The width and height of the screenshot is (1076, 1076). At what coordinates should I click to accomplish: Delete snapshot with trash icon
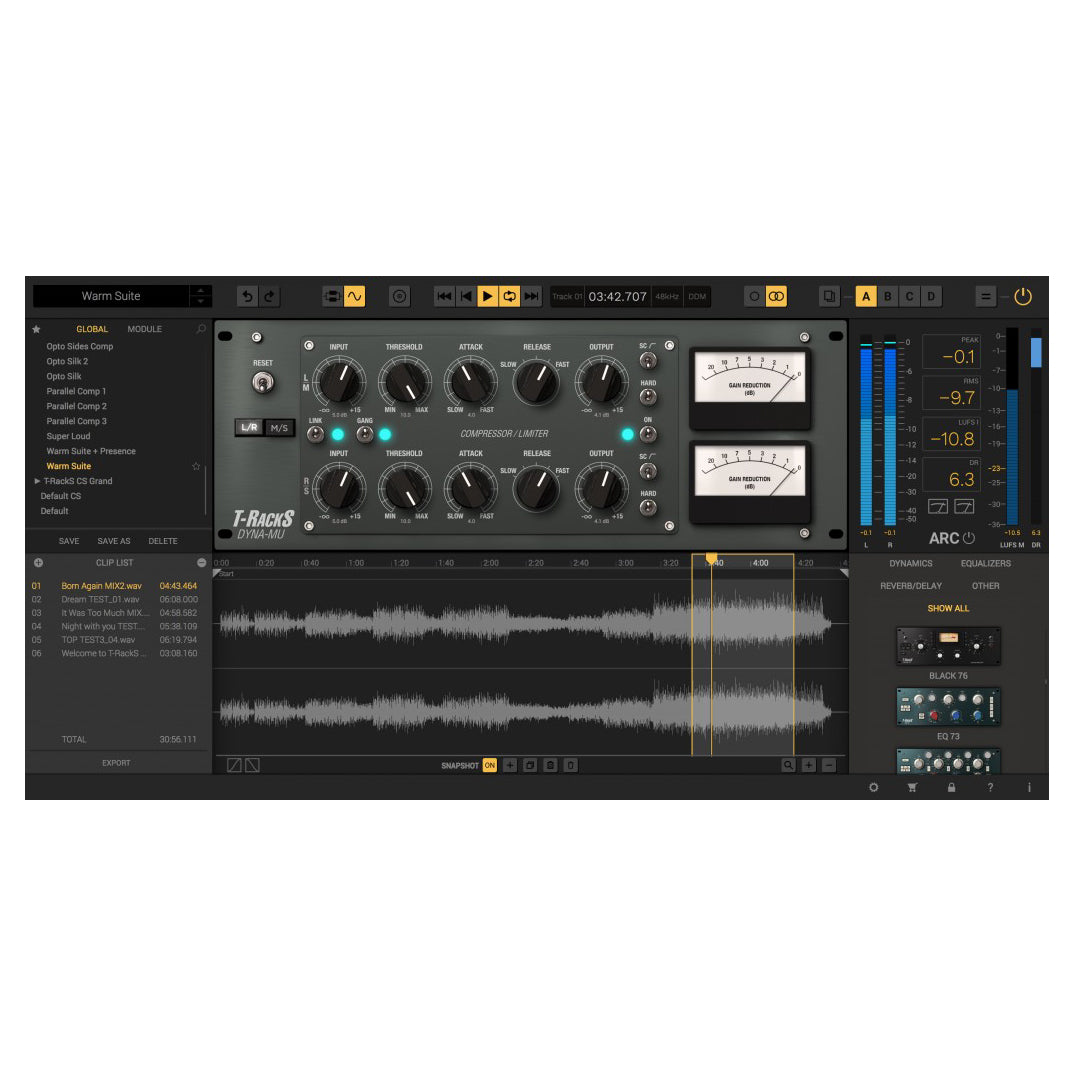(571, 765)
